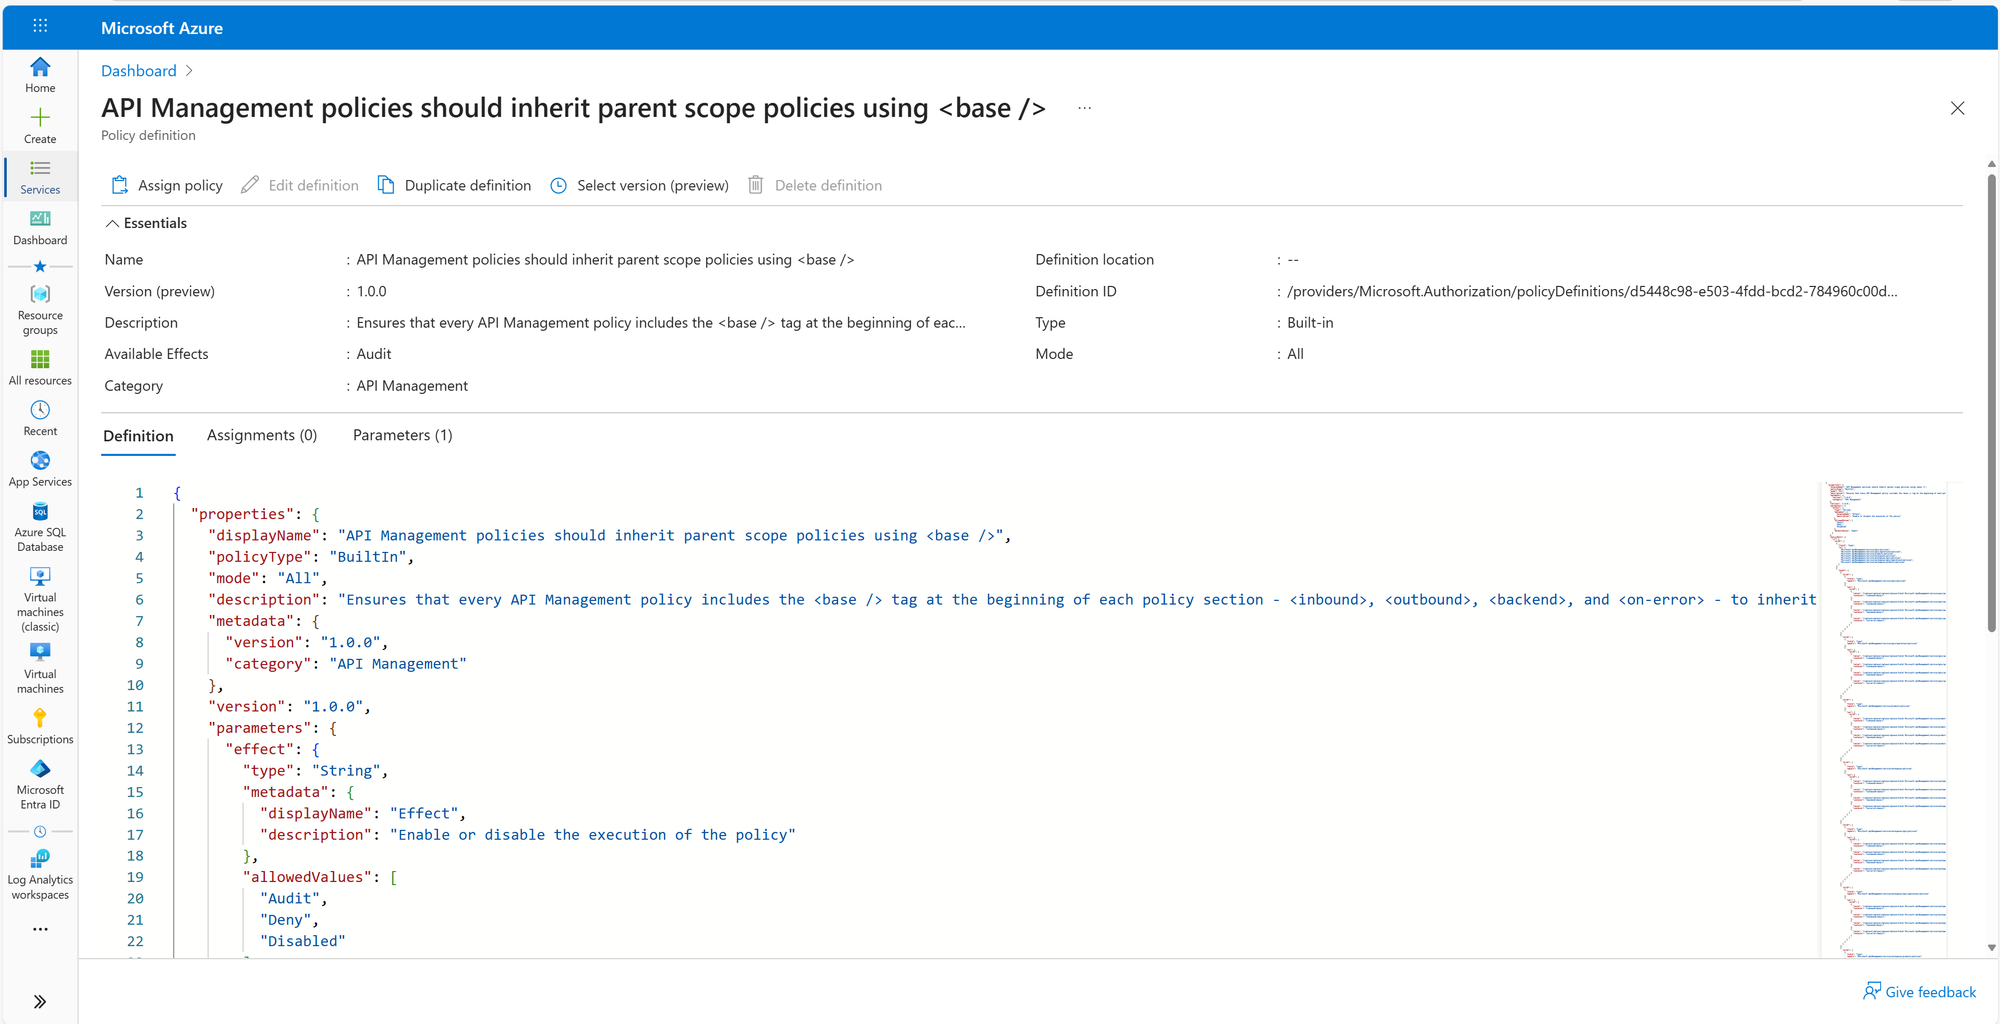This screenshot has height=1024, width=2000.
Task: Open Azure SQL Database
Action: pos(40,527)
